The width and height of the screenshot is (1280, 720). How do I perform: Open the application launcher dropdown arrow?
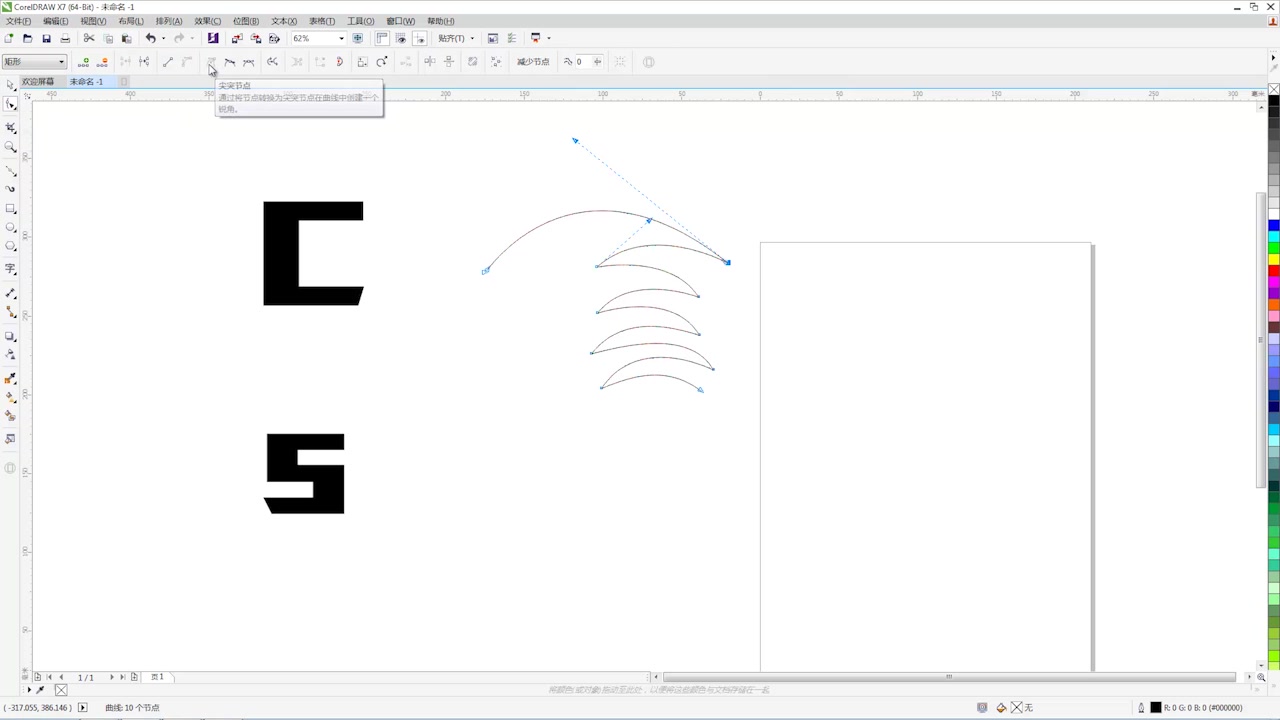point(548,38)
